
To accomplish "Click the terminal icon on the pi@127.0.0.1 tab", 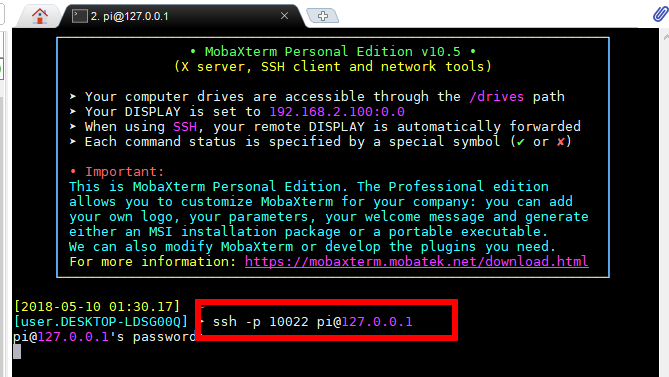I will pos(79,16).
